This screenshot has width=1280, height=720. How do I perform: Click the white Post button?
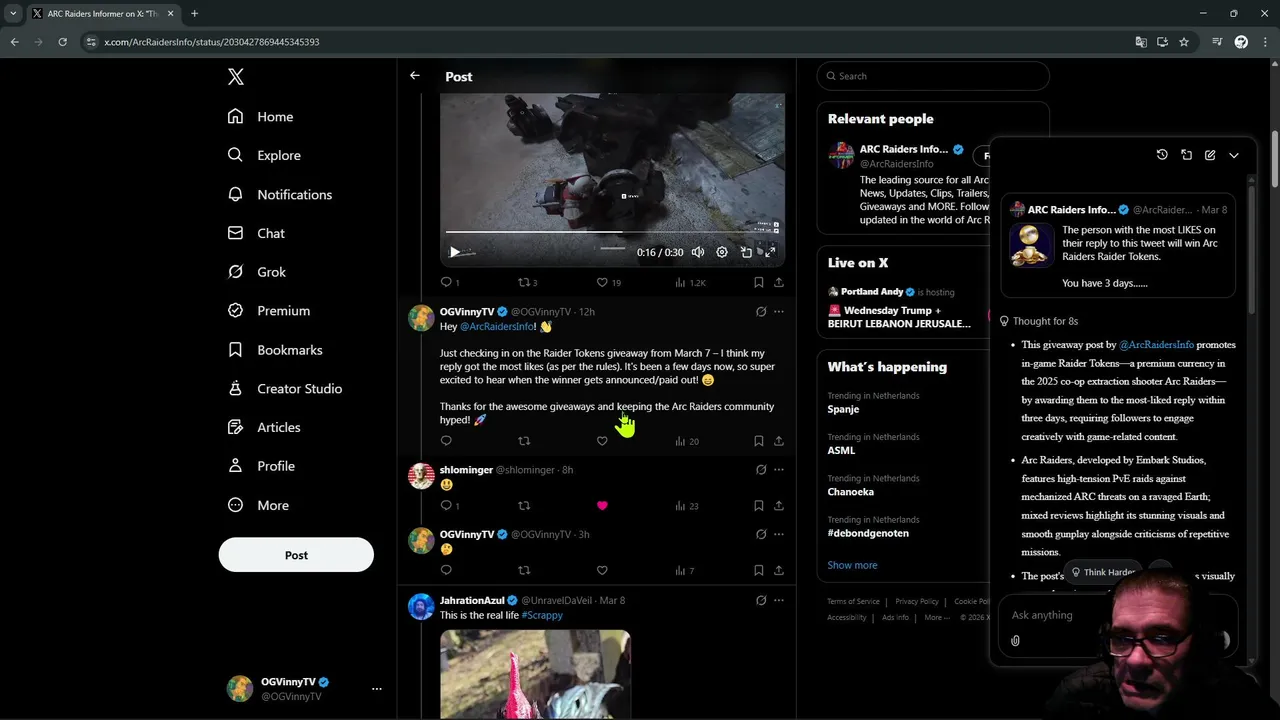296,555
